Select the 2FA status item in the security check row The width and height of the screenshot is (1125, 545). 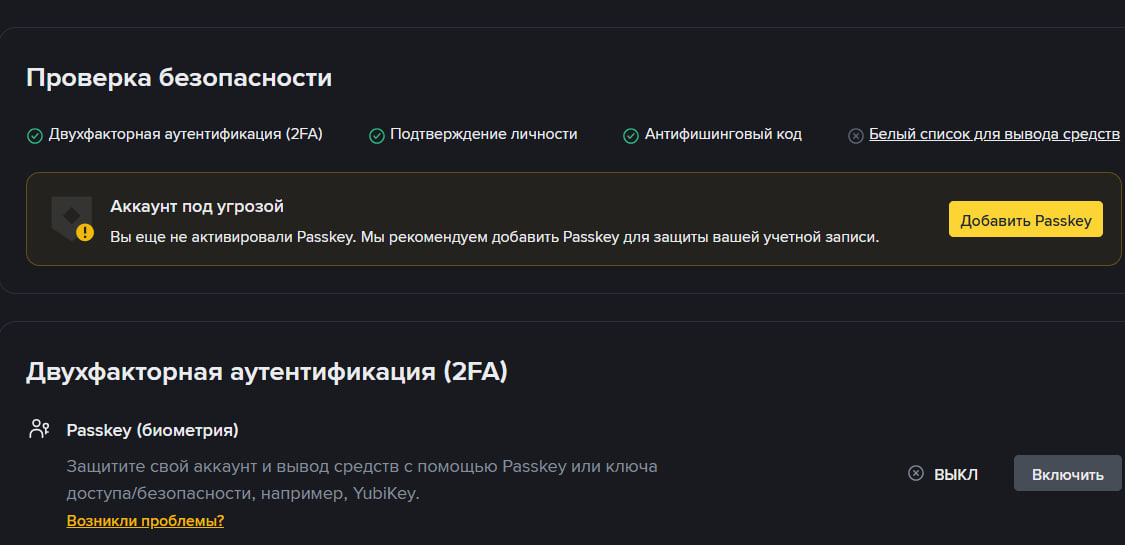tap(186, 134)
